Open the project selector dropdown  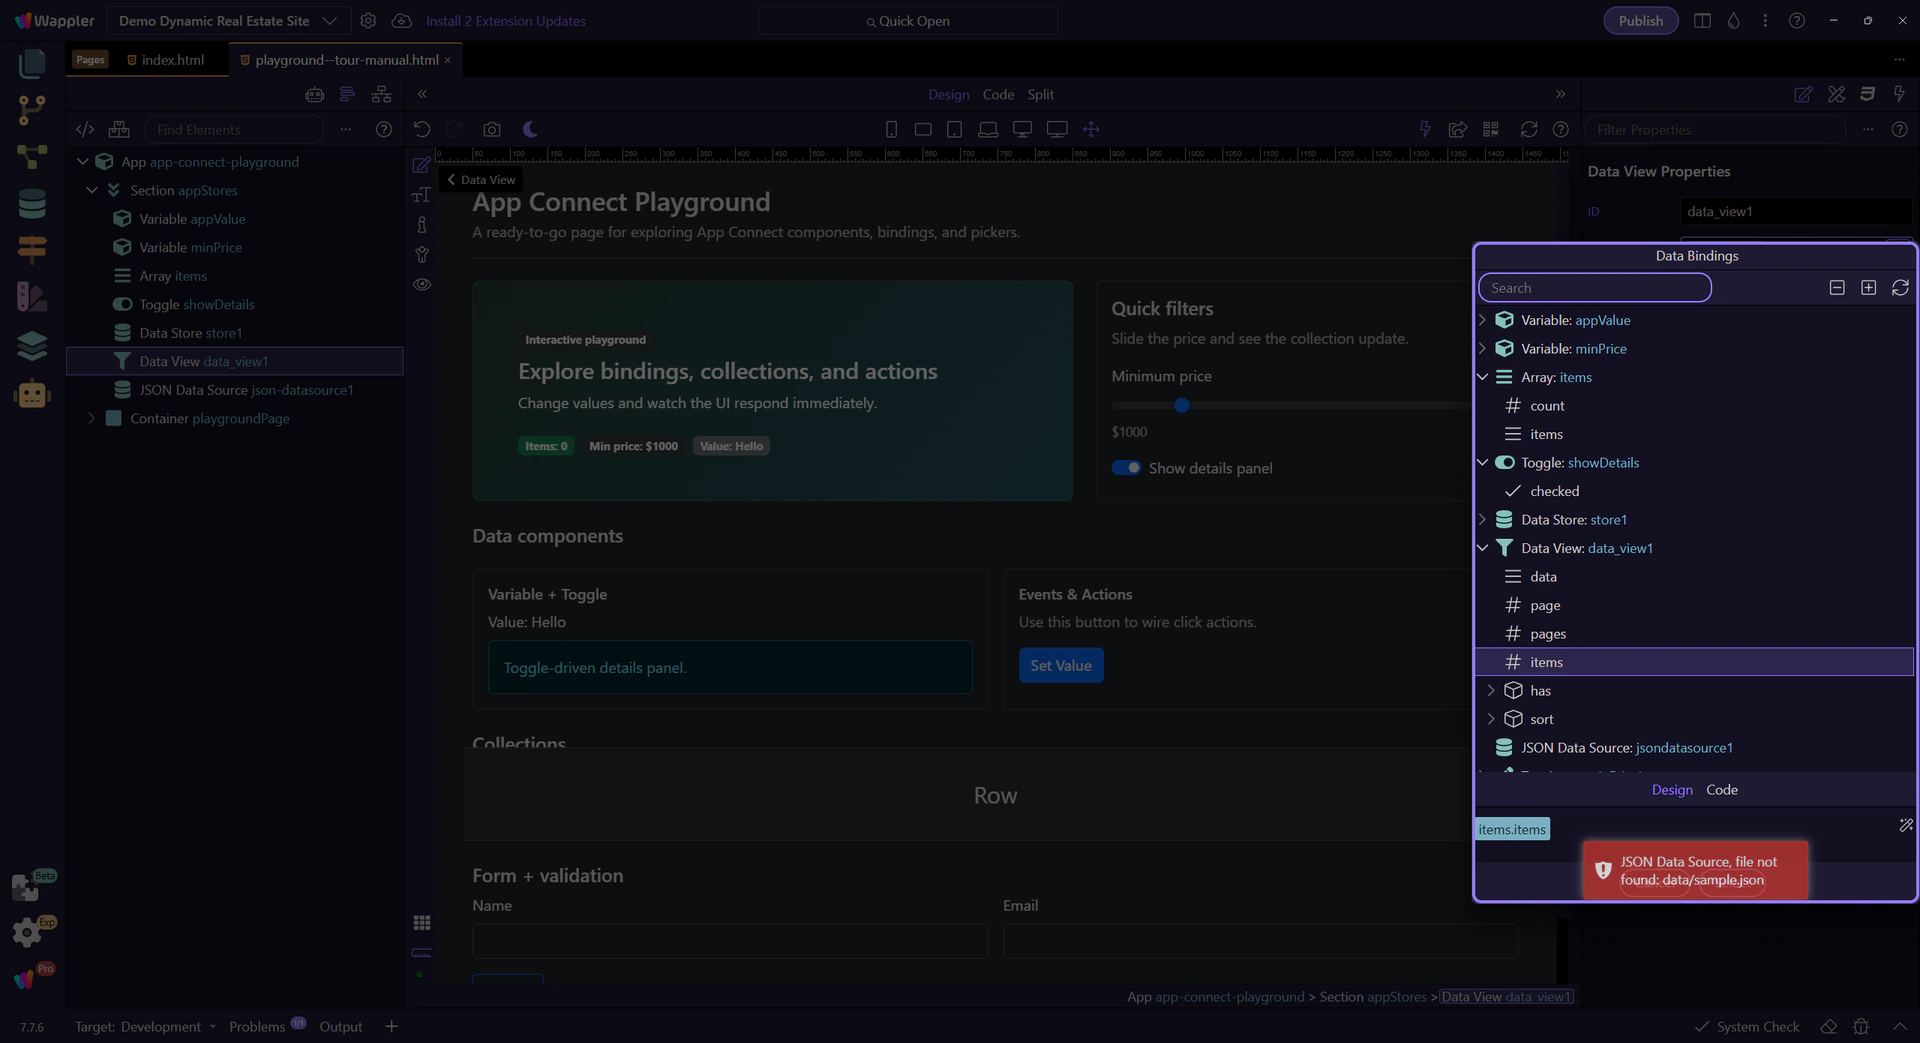click(x=228, y=21)
